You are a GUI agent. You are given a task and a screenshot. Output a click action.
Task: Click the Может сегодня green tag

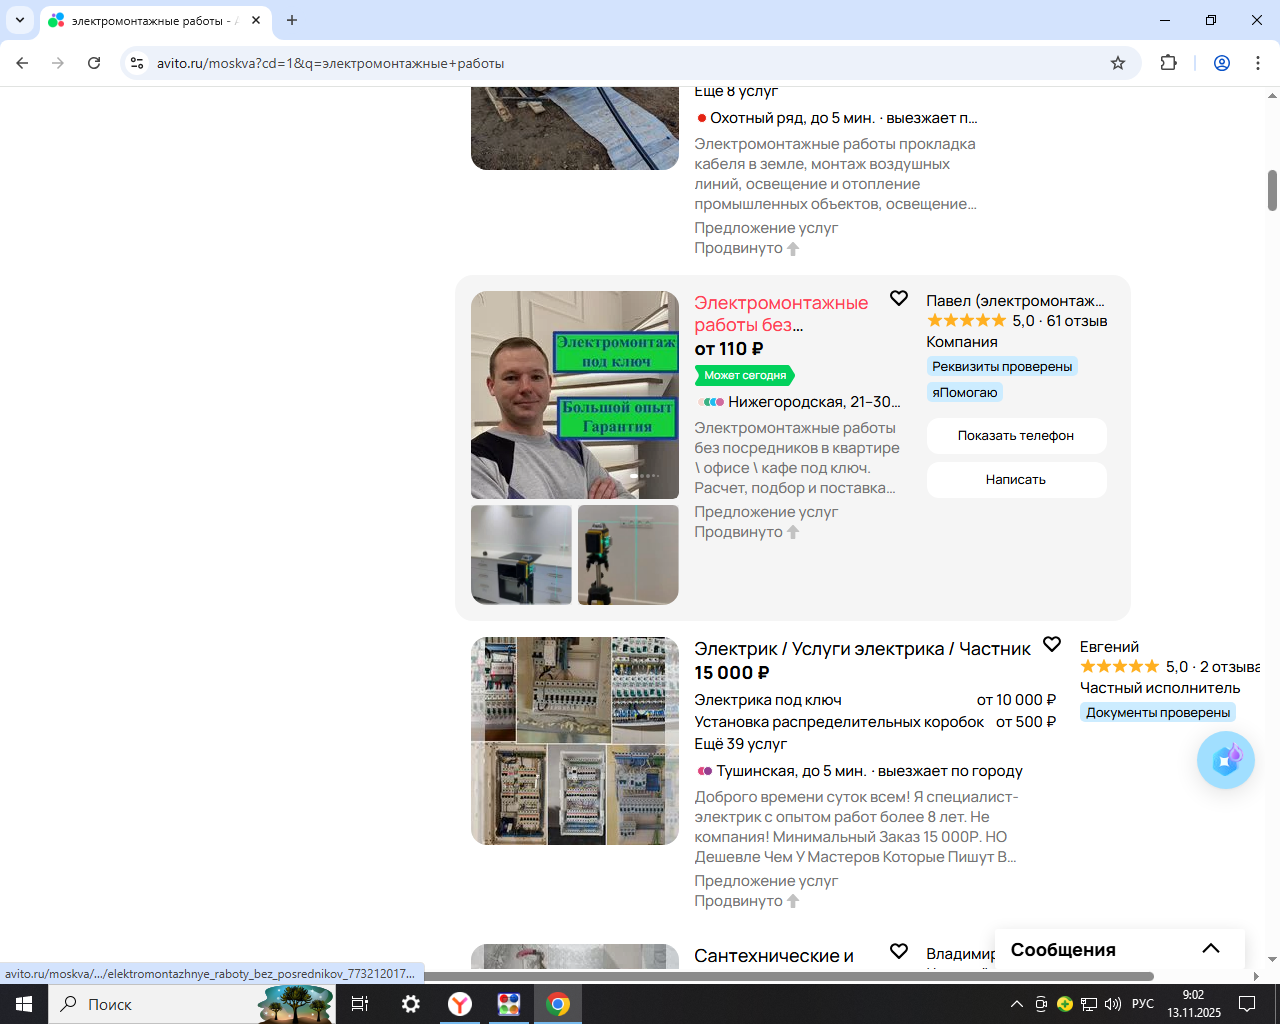(744, 375)
